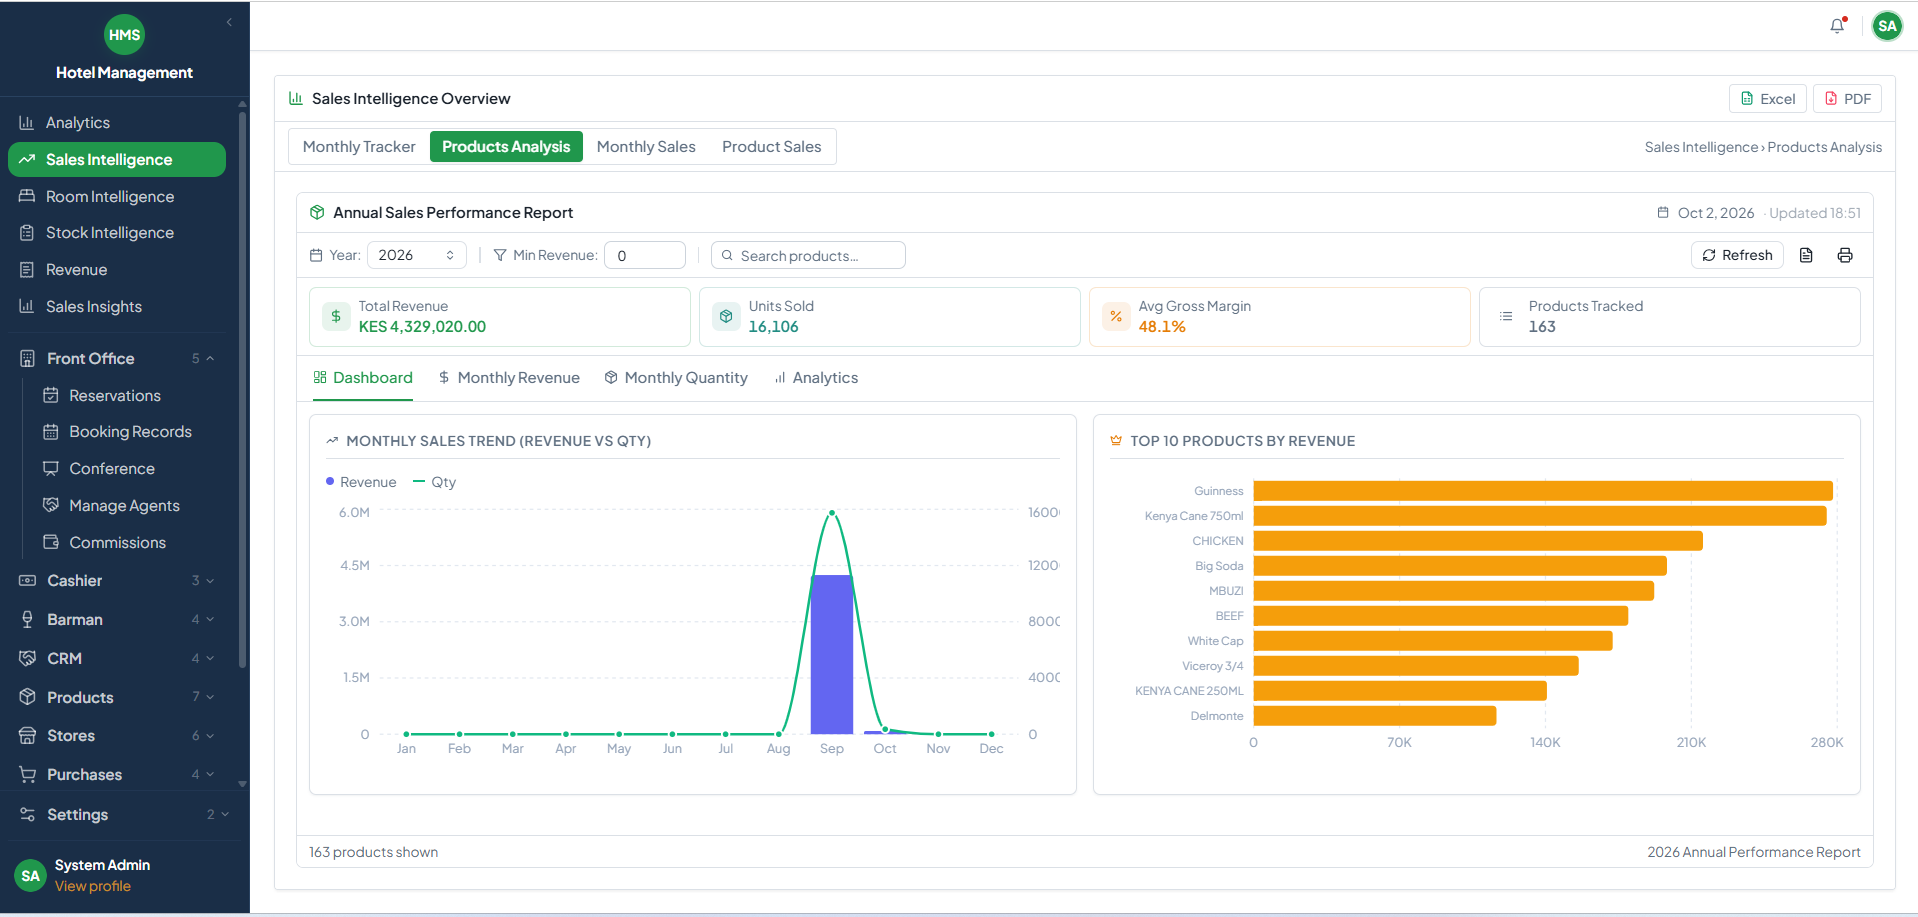
Task: Open the notifications bell
Action: pos(1837,26)
